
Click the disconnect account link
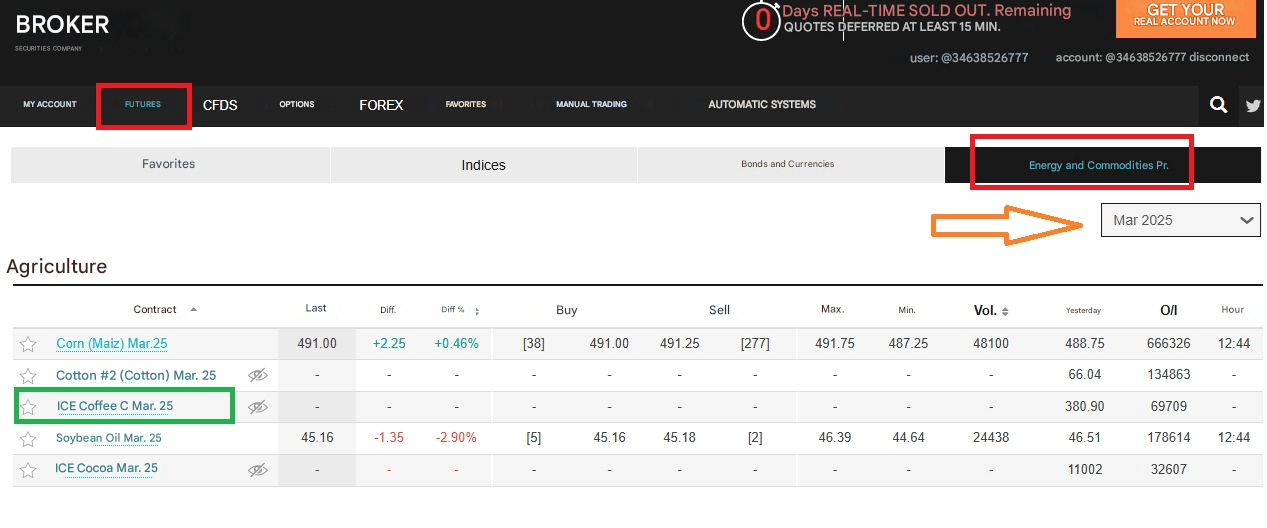click(1219, 57)
